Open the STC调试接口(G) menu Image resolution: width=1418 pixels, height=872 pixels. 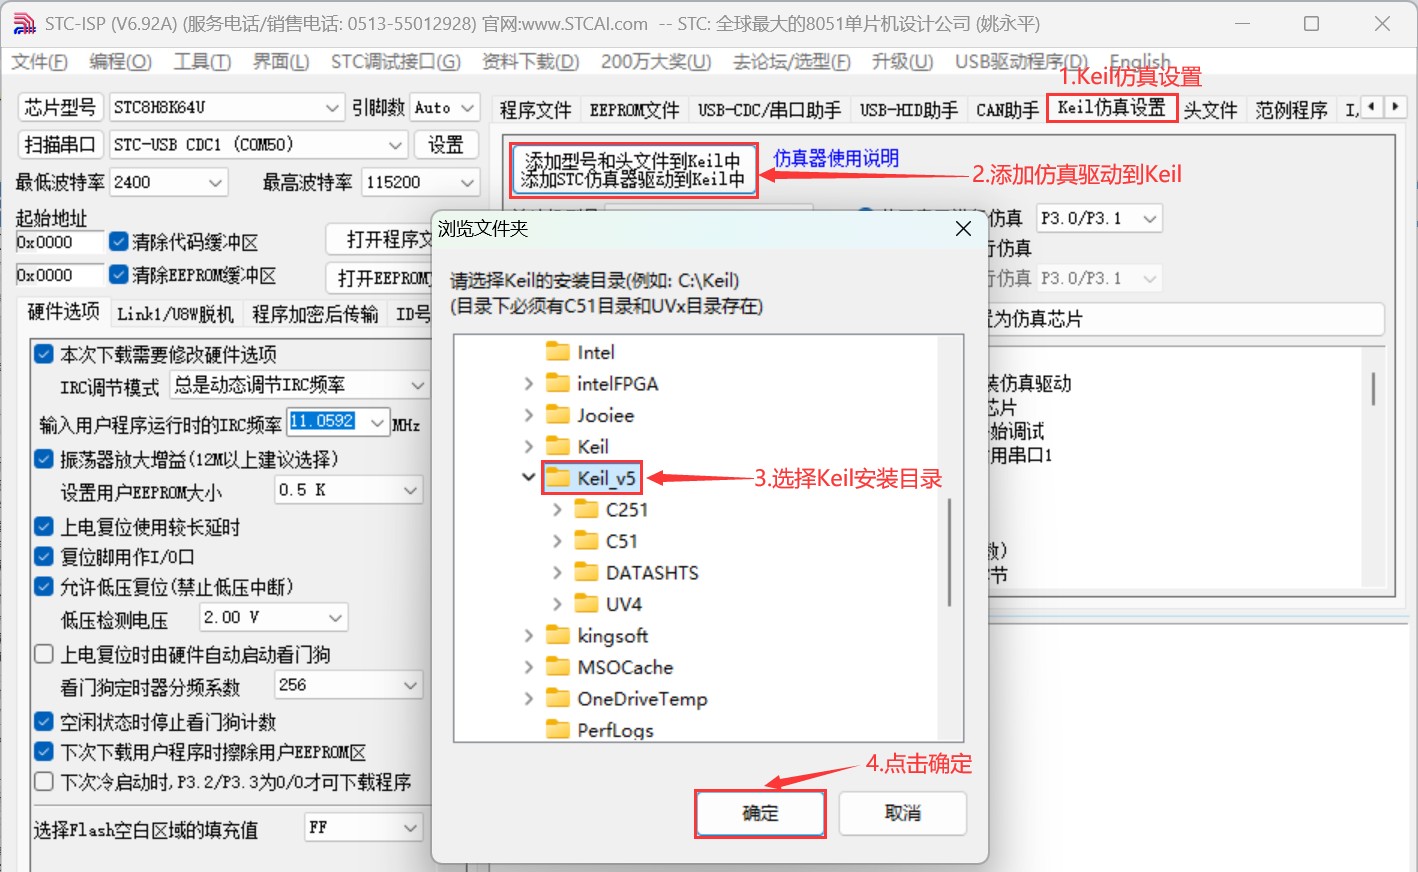click(x=396, y=62)
